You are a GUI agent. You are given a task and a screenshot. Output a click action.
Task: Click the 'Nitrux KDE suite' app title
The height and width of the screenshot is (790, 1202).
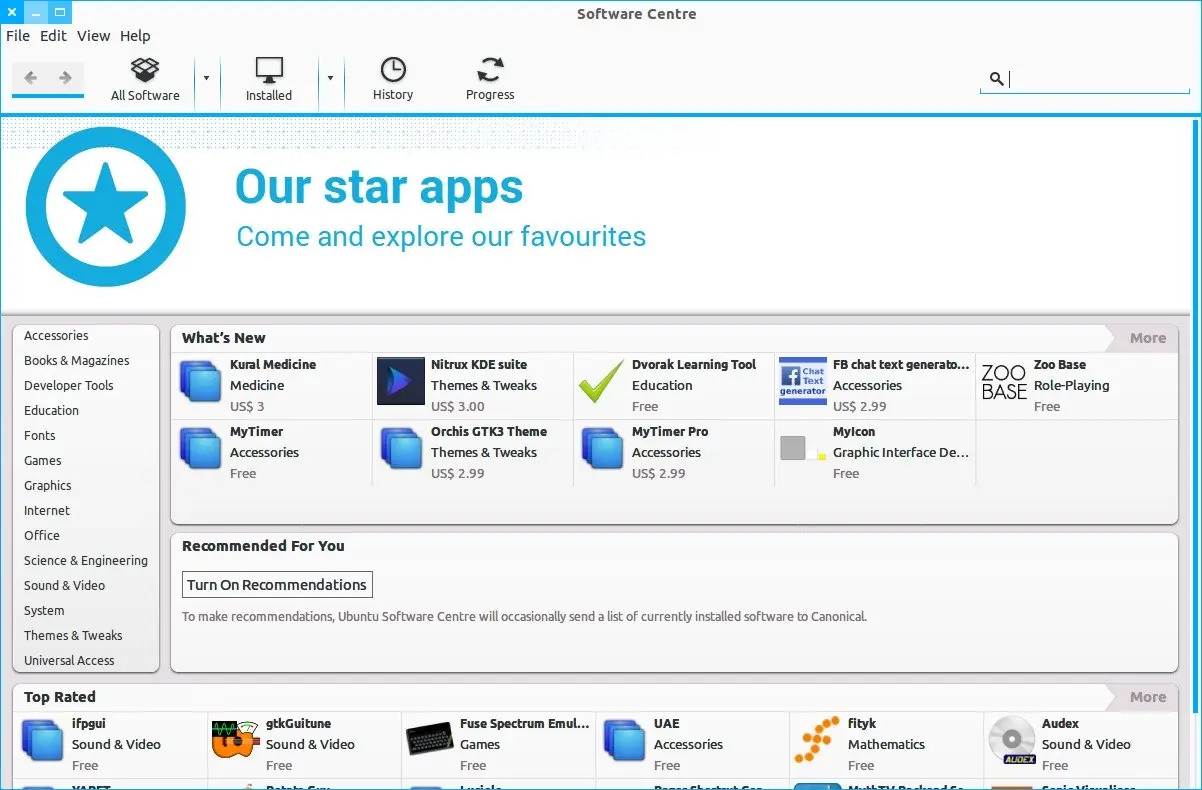tap(479, 365)
